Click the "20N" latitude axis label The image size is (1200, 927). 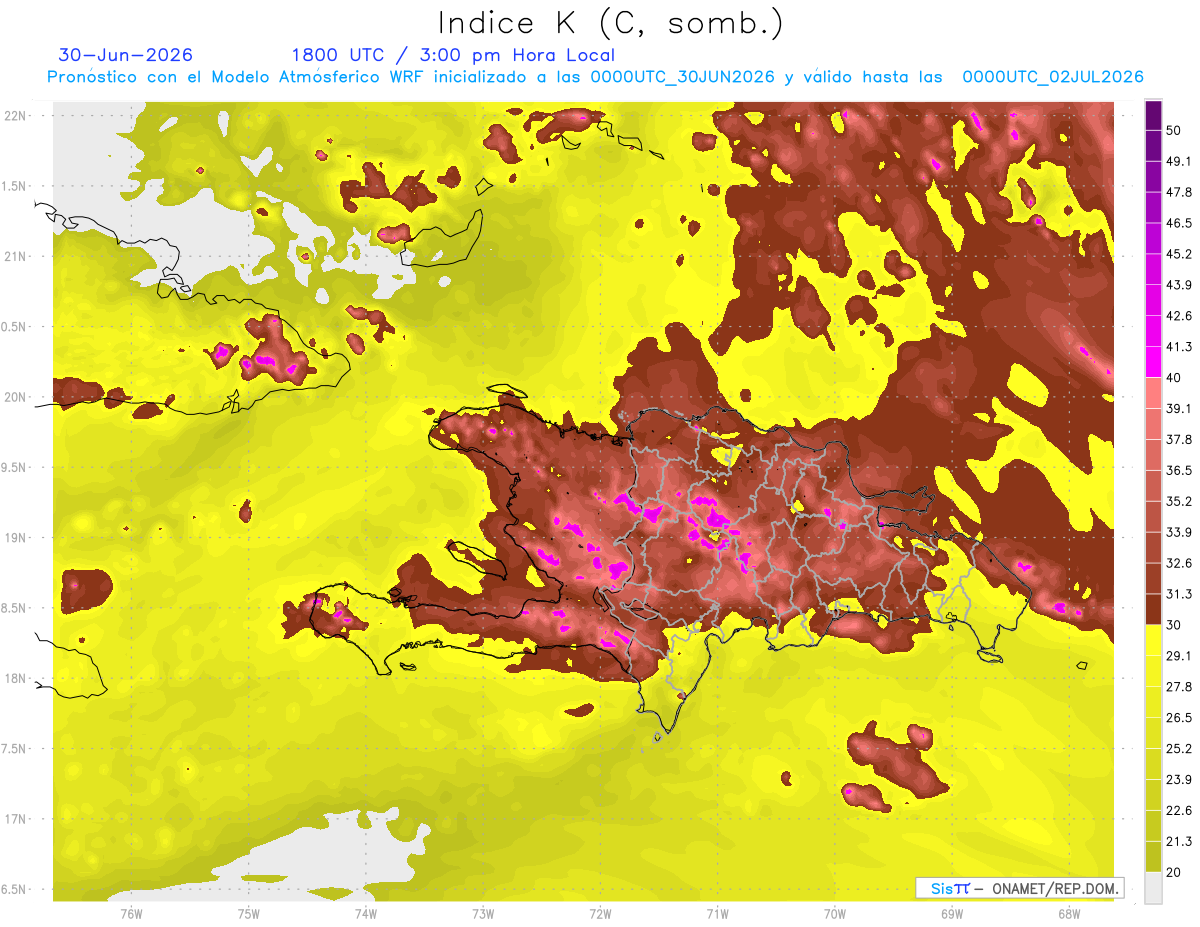tap(16, 397)
